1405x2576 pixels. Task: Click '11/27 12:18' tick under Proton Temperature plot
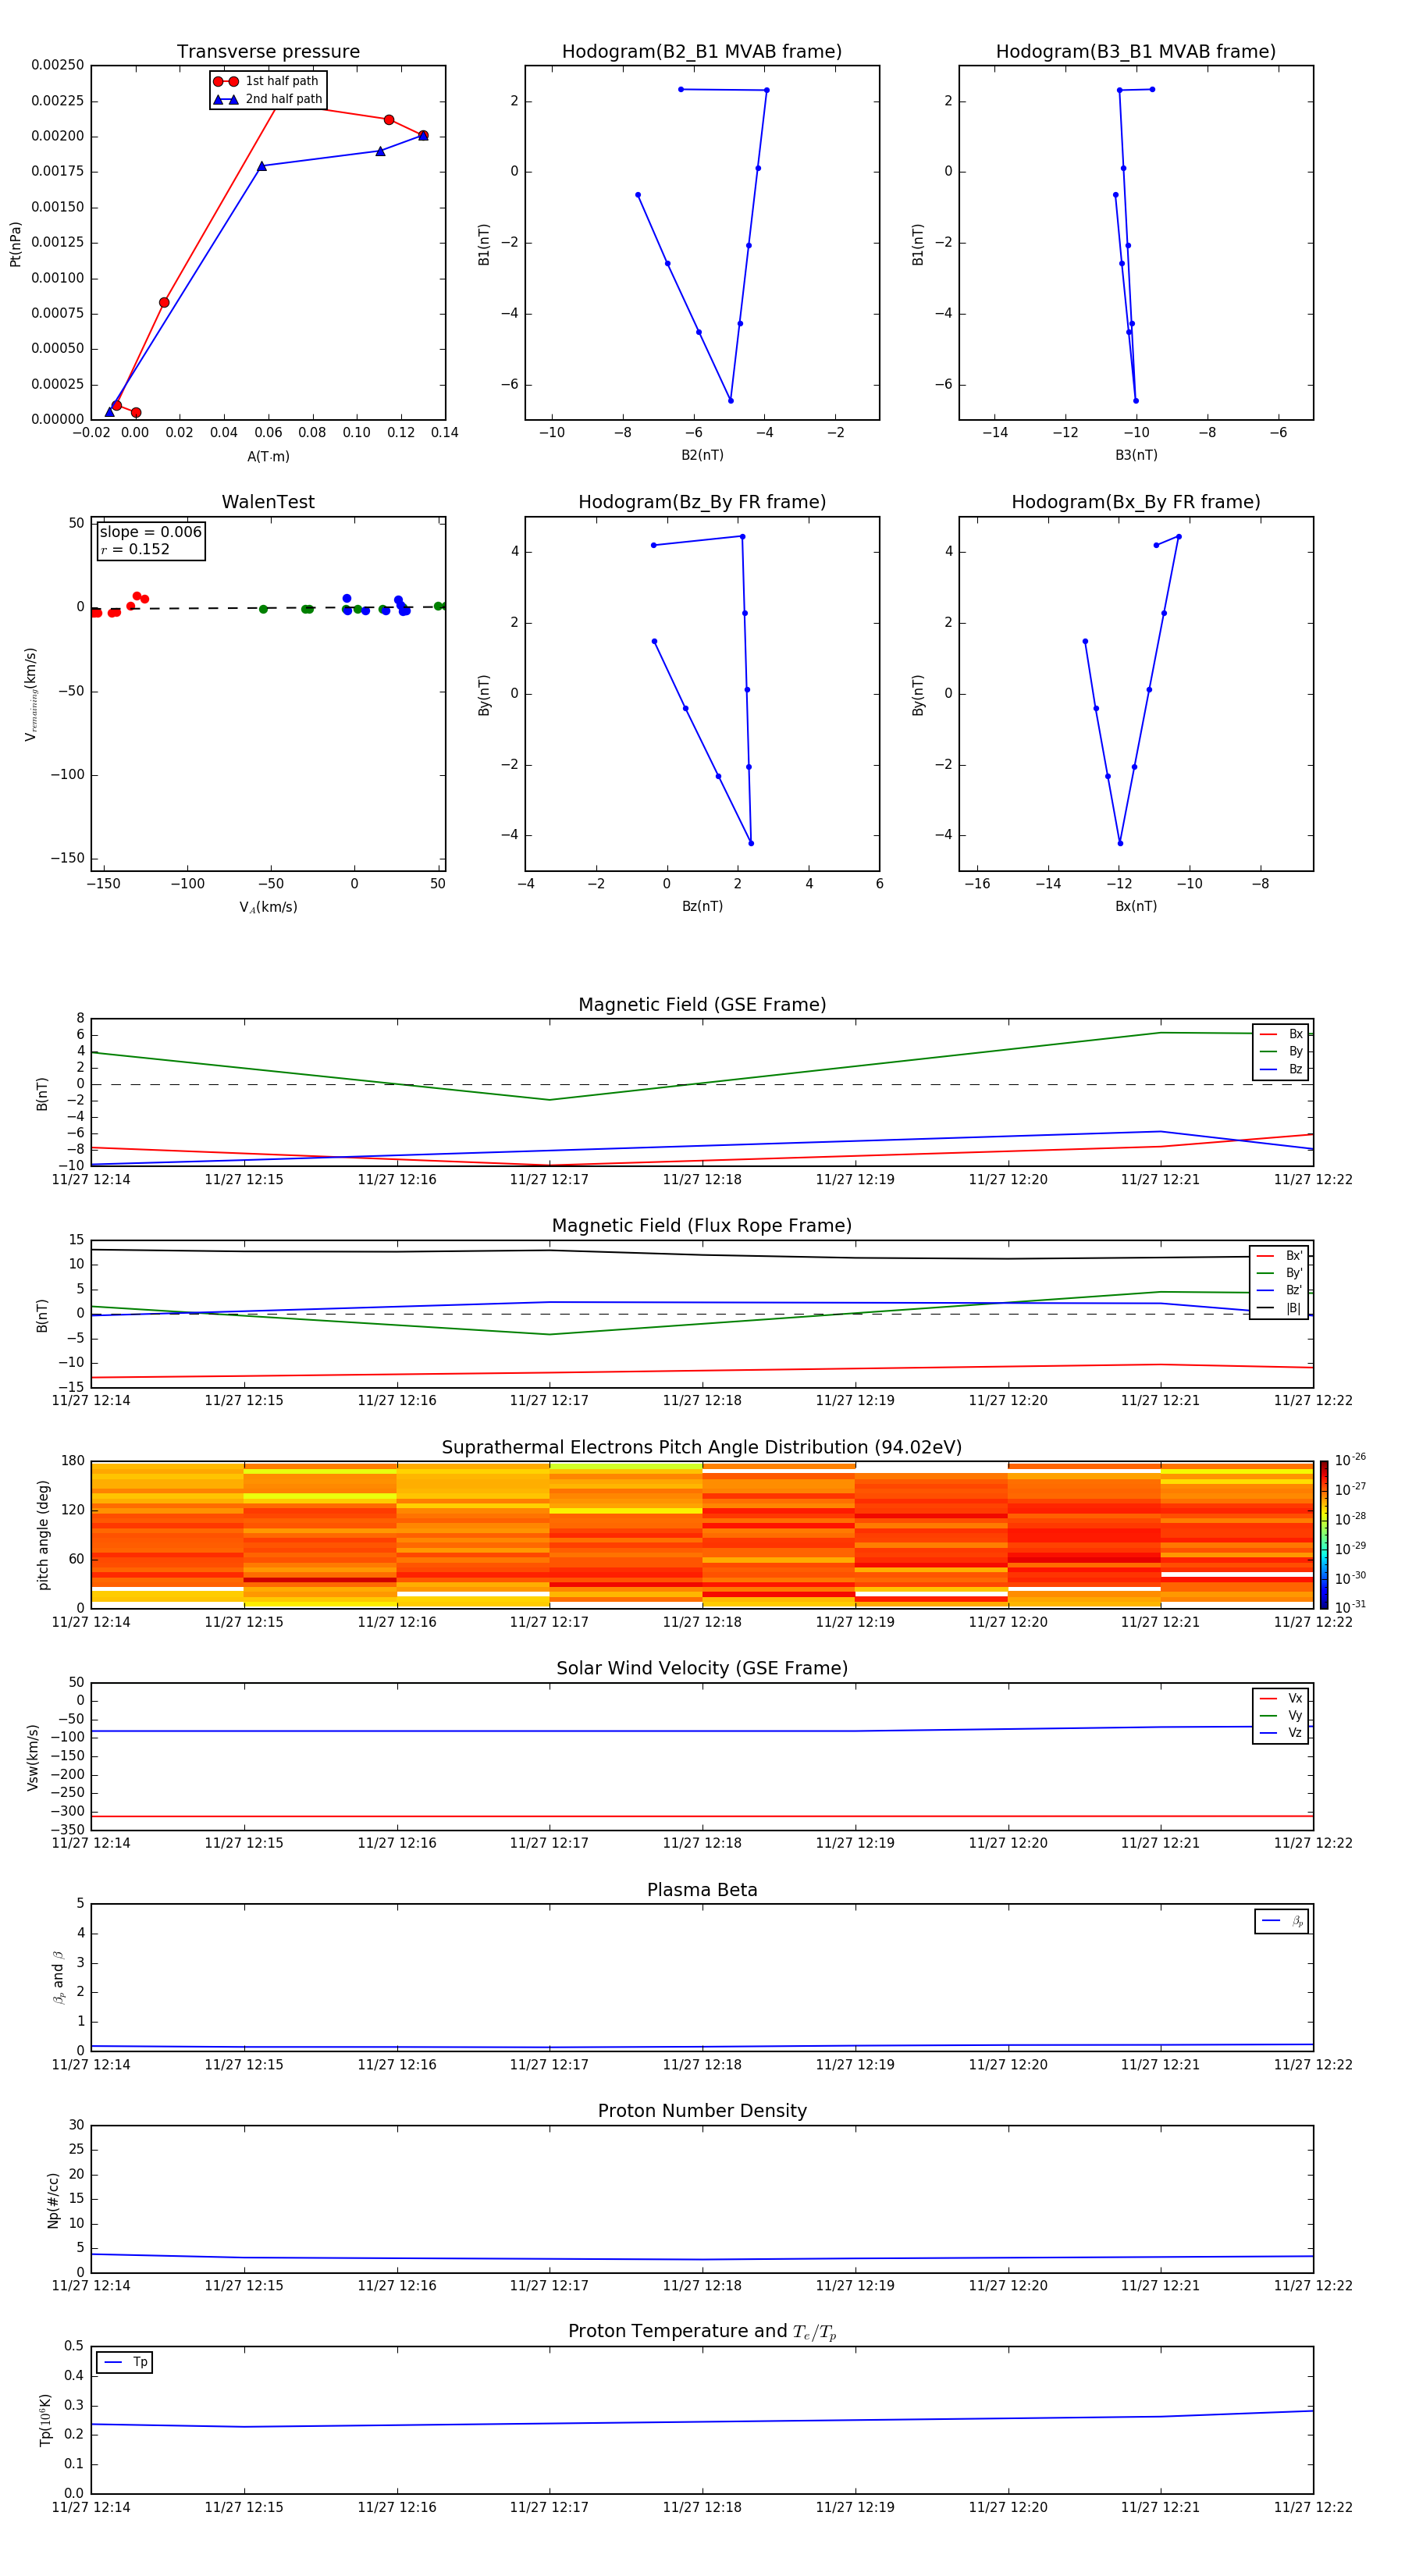coord(702,2507)
